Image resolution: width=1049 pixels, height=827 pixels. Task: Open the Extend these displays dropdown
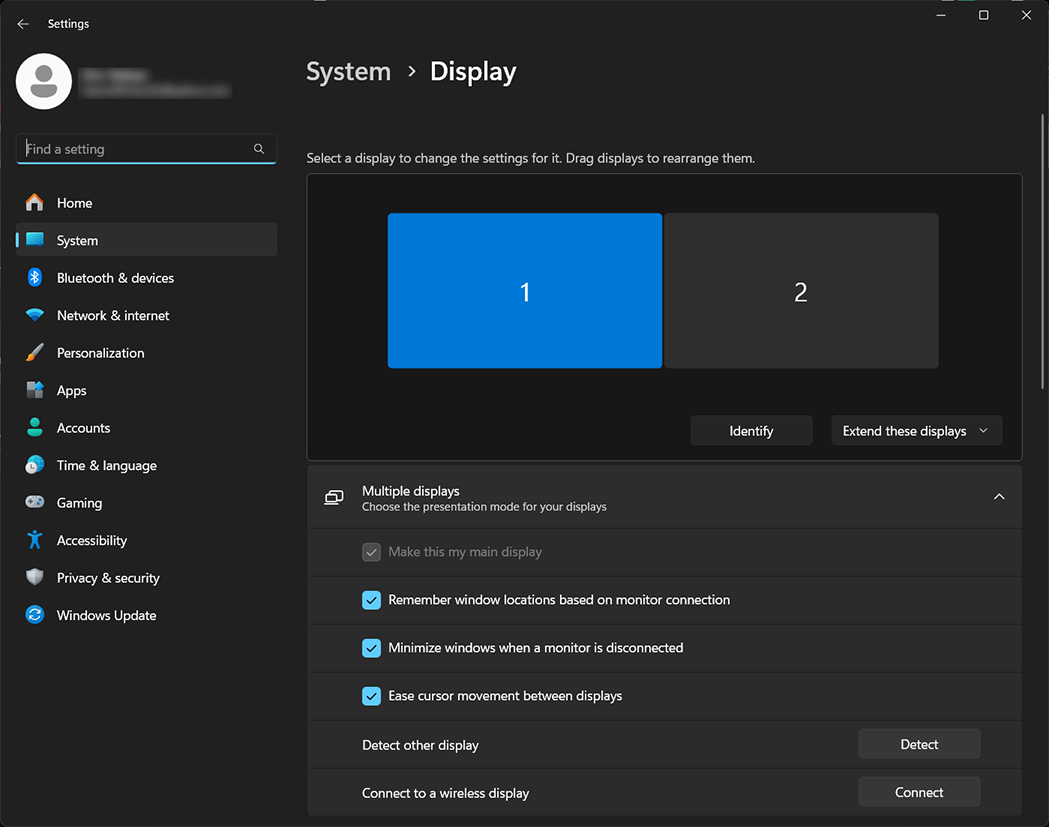pos(916,431)
